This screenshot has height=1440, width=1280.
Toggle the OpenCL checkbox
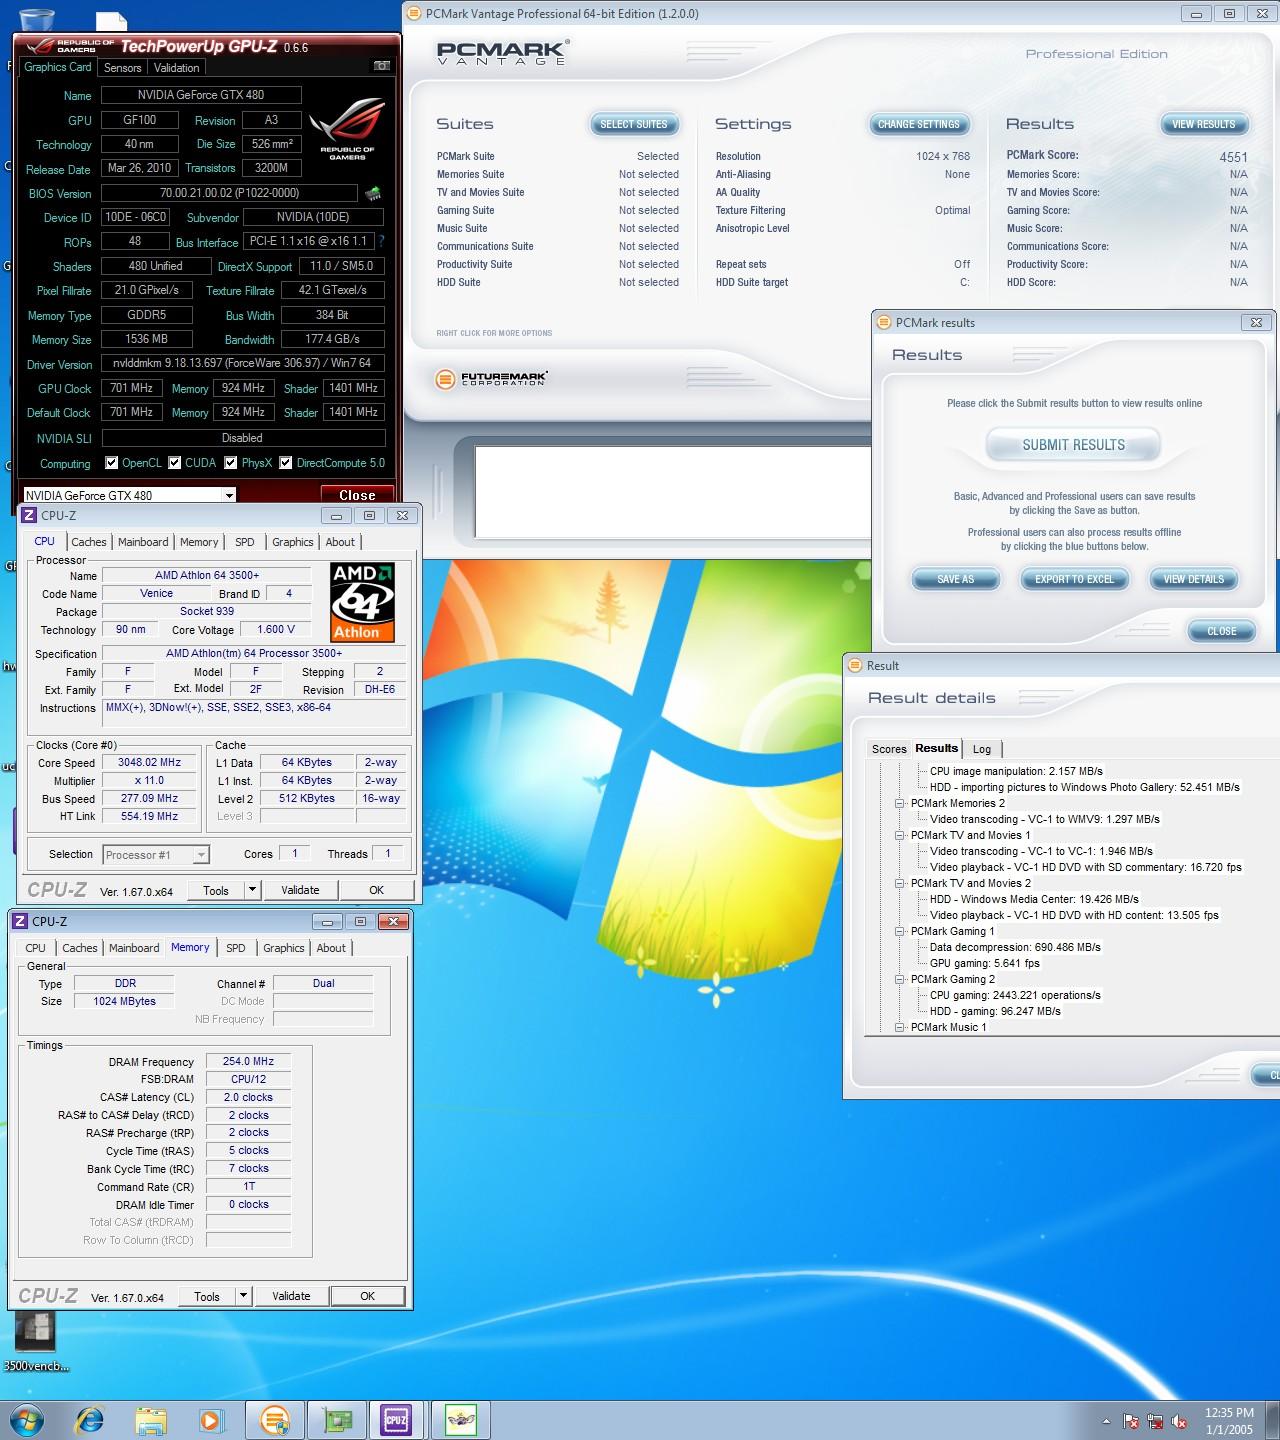(112, 463)
